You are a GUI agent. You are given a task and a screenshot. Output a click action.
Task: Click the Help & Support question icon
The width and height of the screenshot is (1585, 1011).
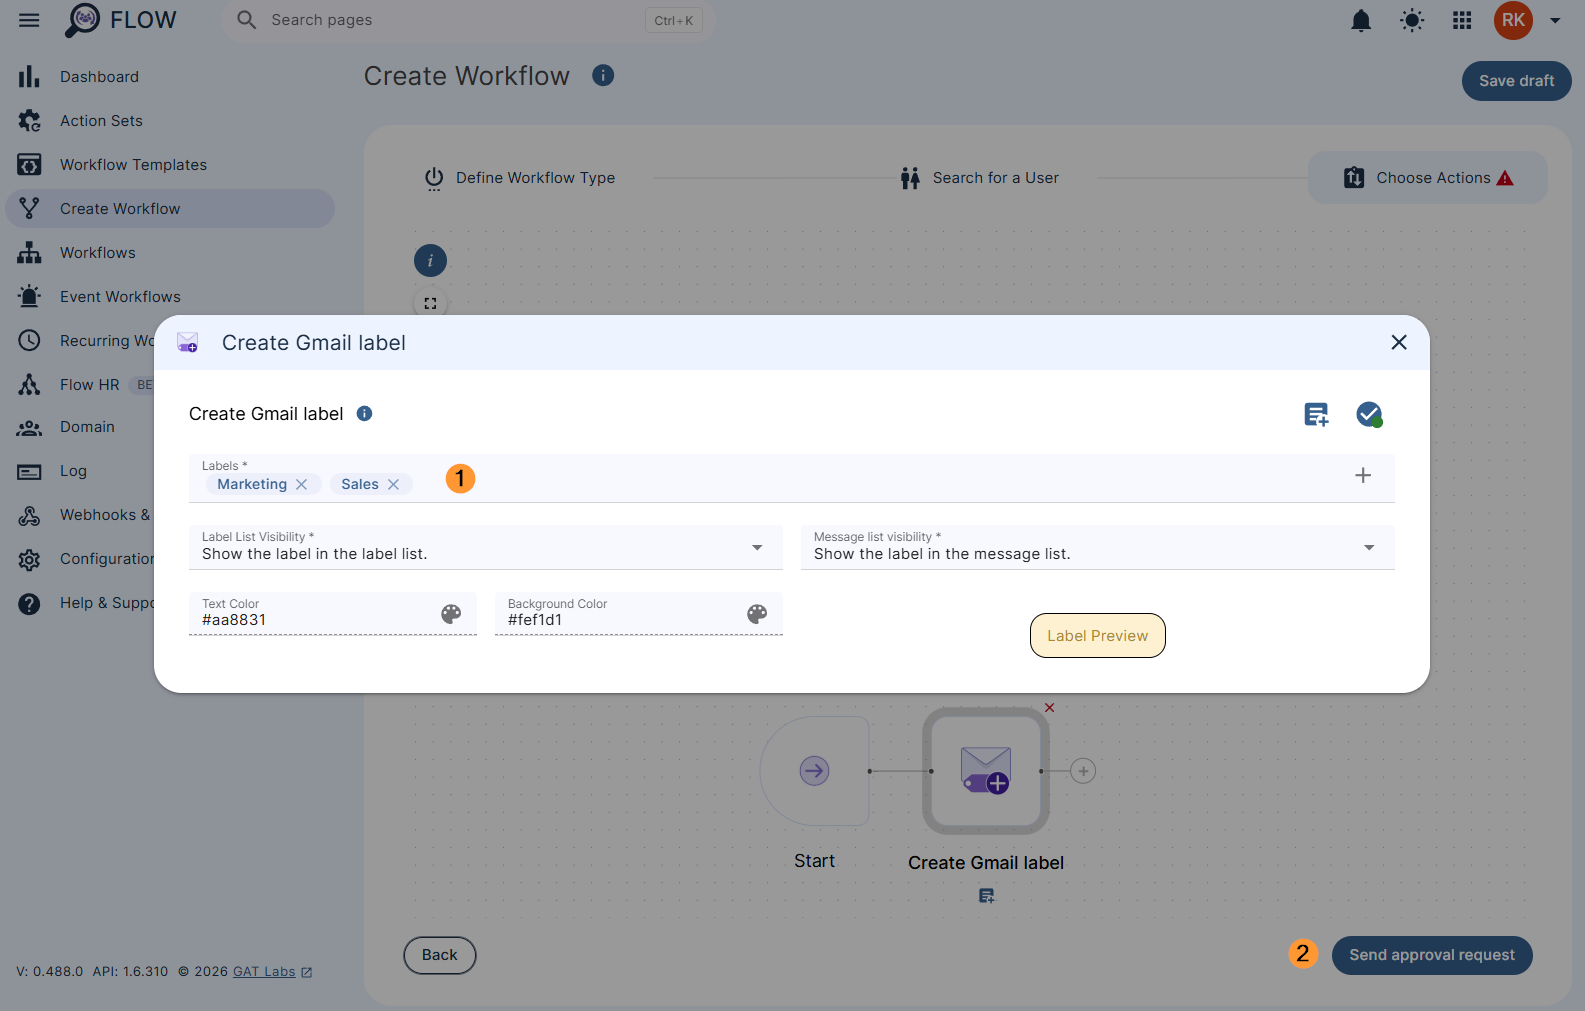click(x=29, y=603)
